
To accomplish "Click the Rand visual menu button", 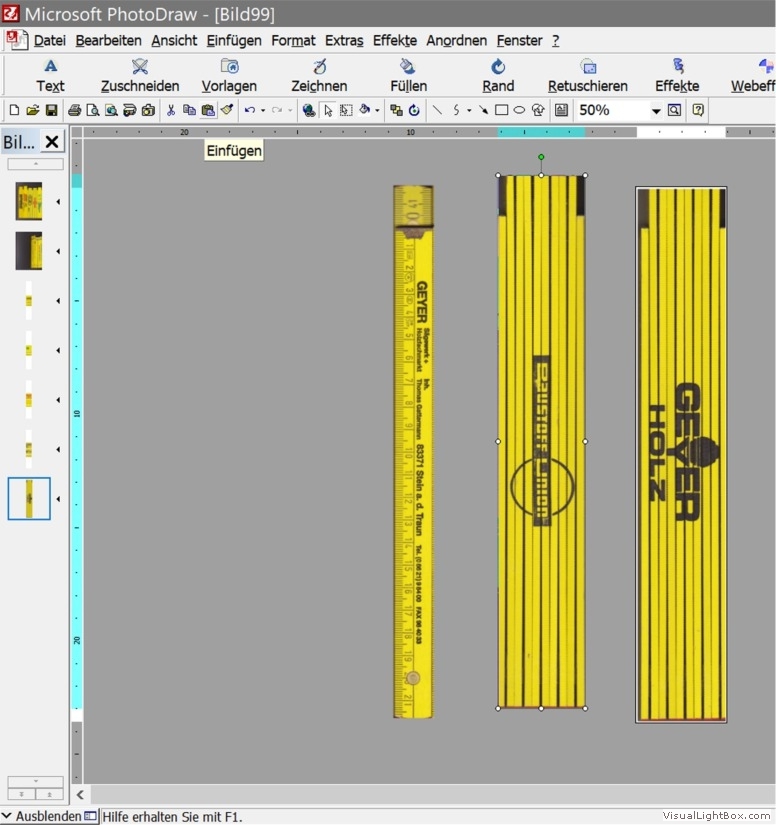I will (498, 76).
